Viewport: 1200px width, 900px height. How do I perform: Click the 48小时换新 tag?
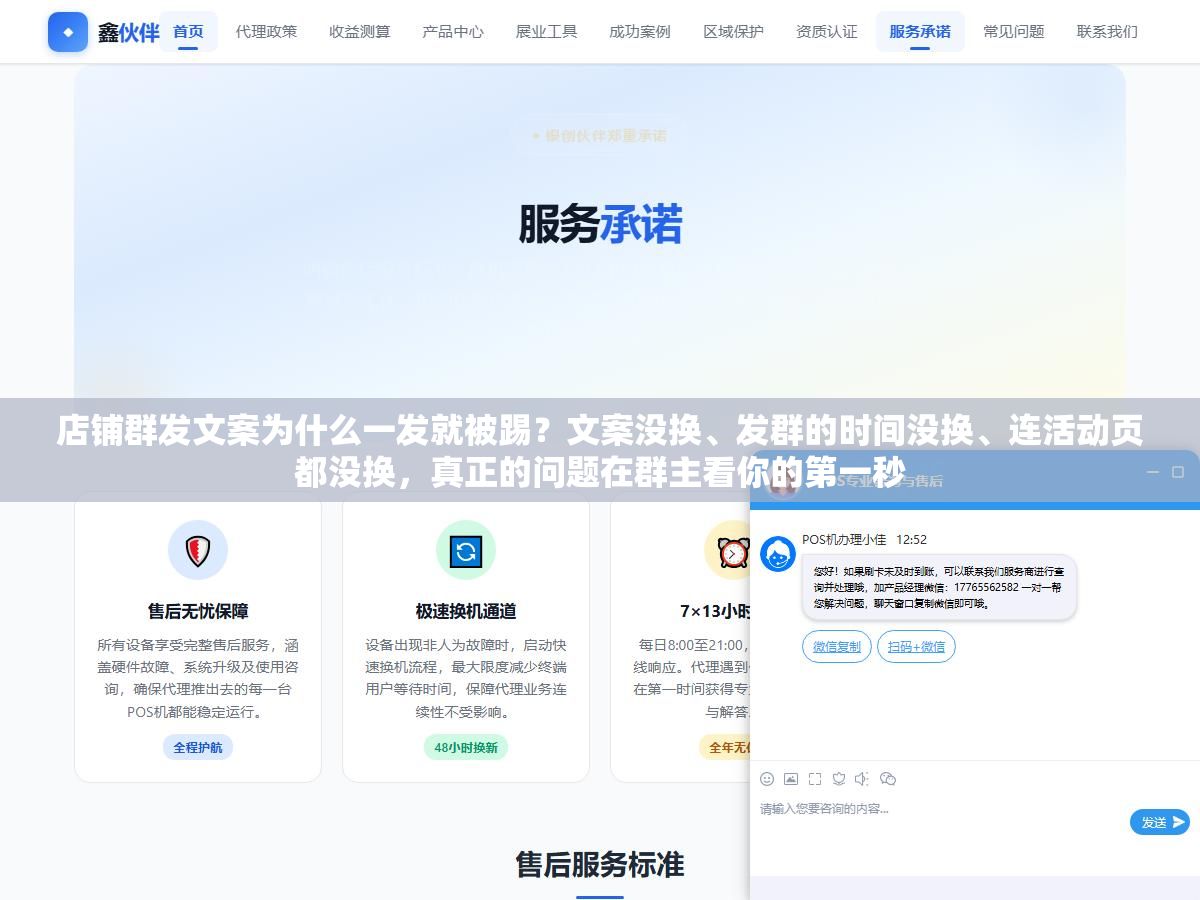466,747
